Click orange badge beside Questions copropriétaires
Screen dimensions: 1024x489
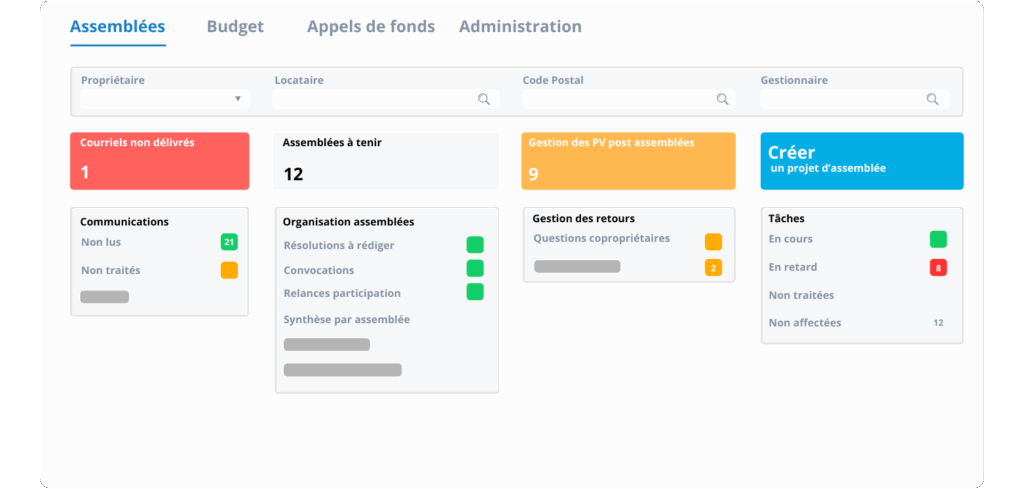tap(713, 242)
